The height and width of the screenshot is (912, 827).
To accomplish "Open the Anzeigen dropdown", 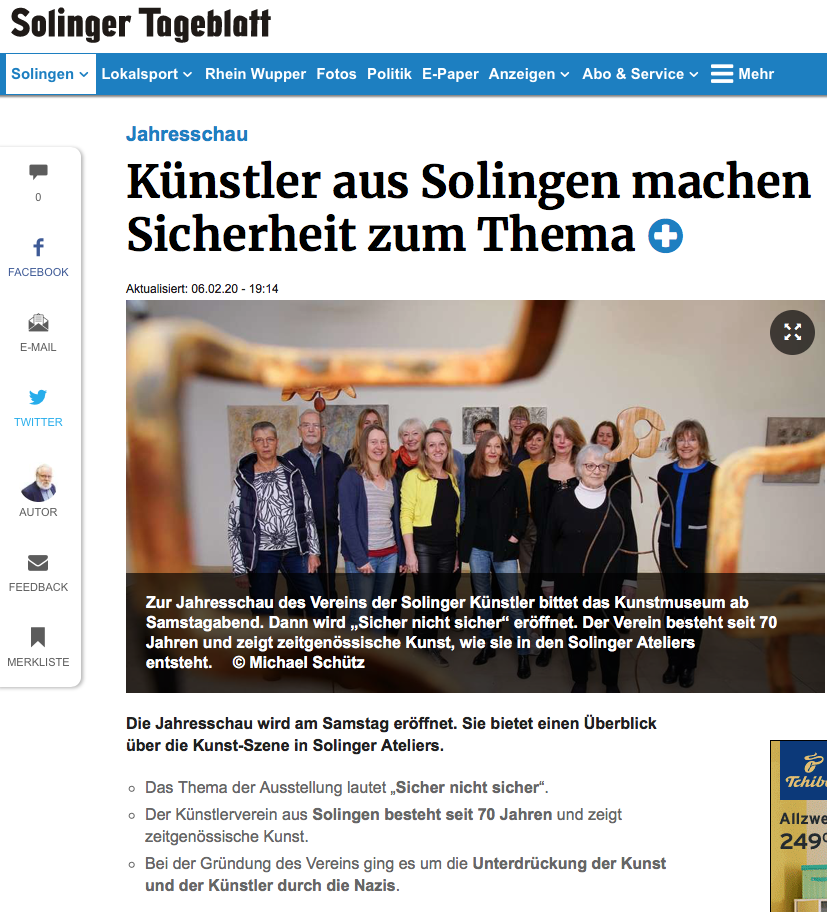I will tap(529, 74).
